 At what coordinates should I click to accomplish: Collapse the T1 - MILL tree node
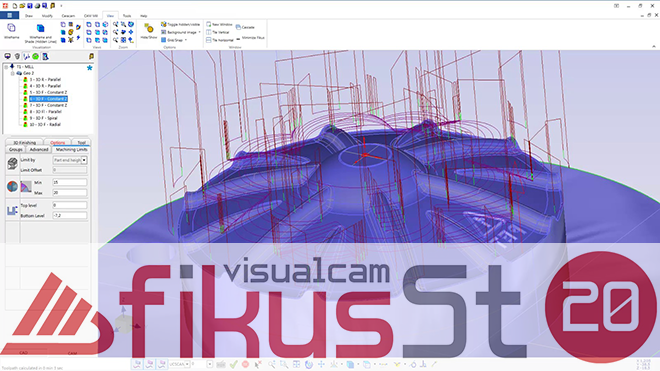point(6,67)
